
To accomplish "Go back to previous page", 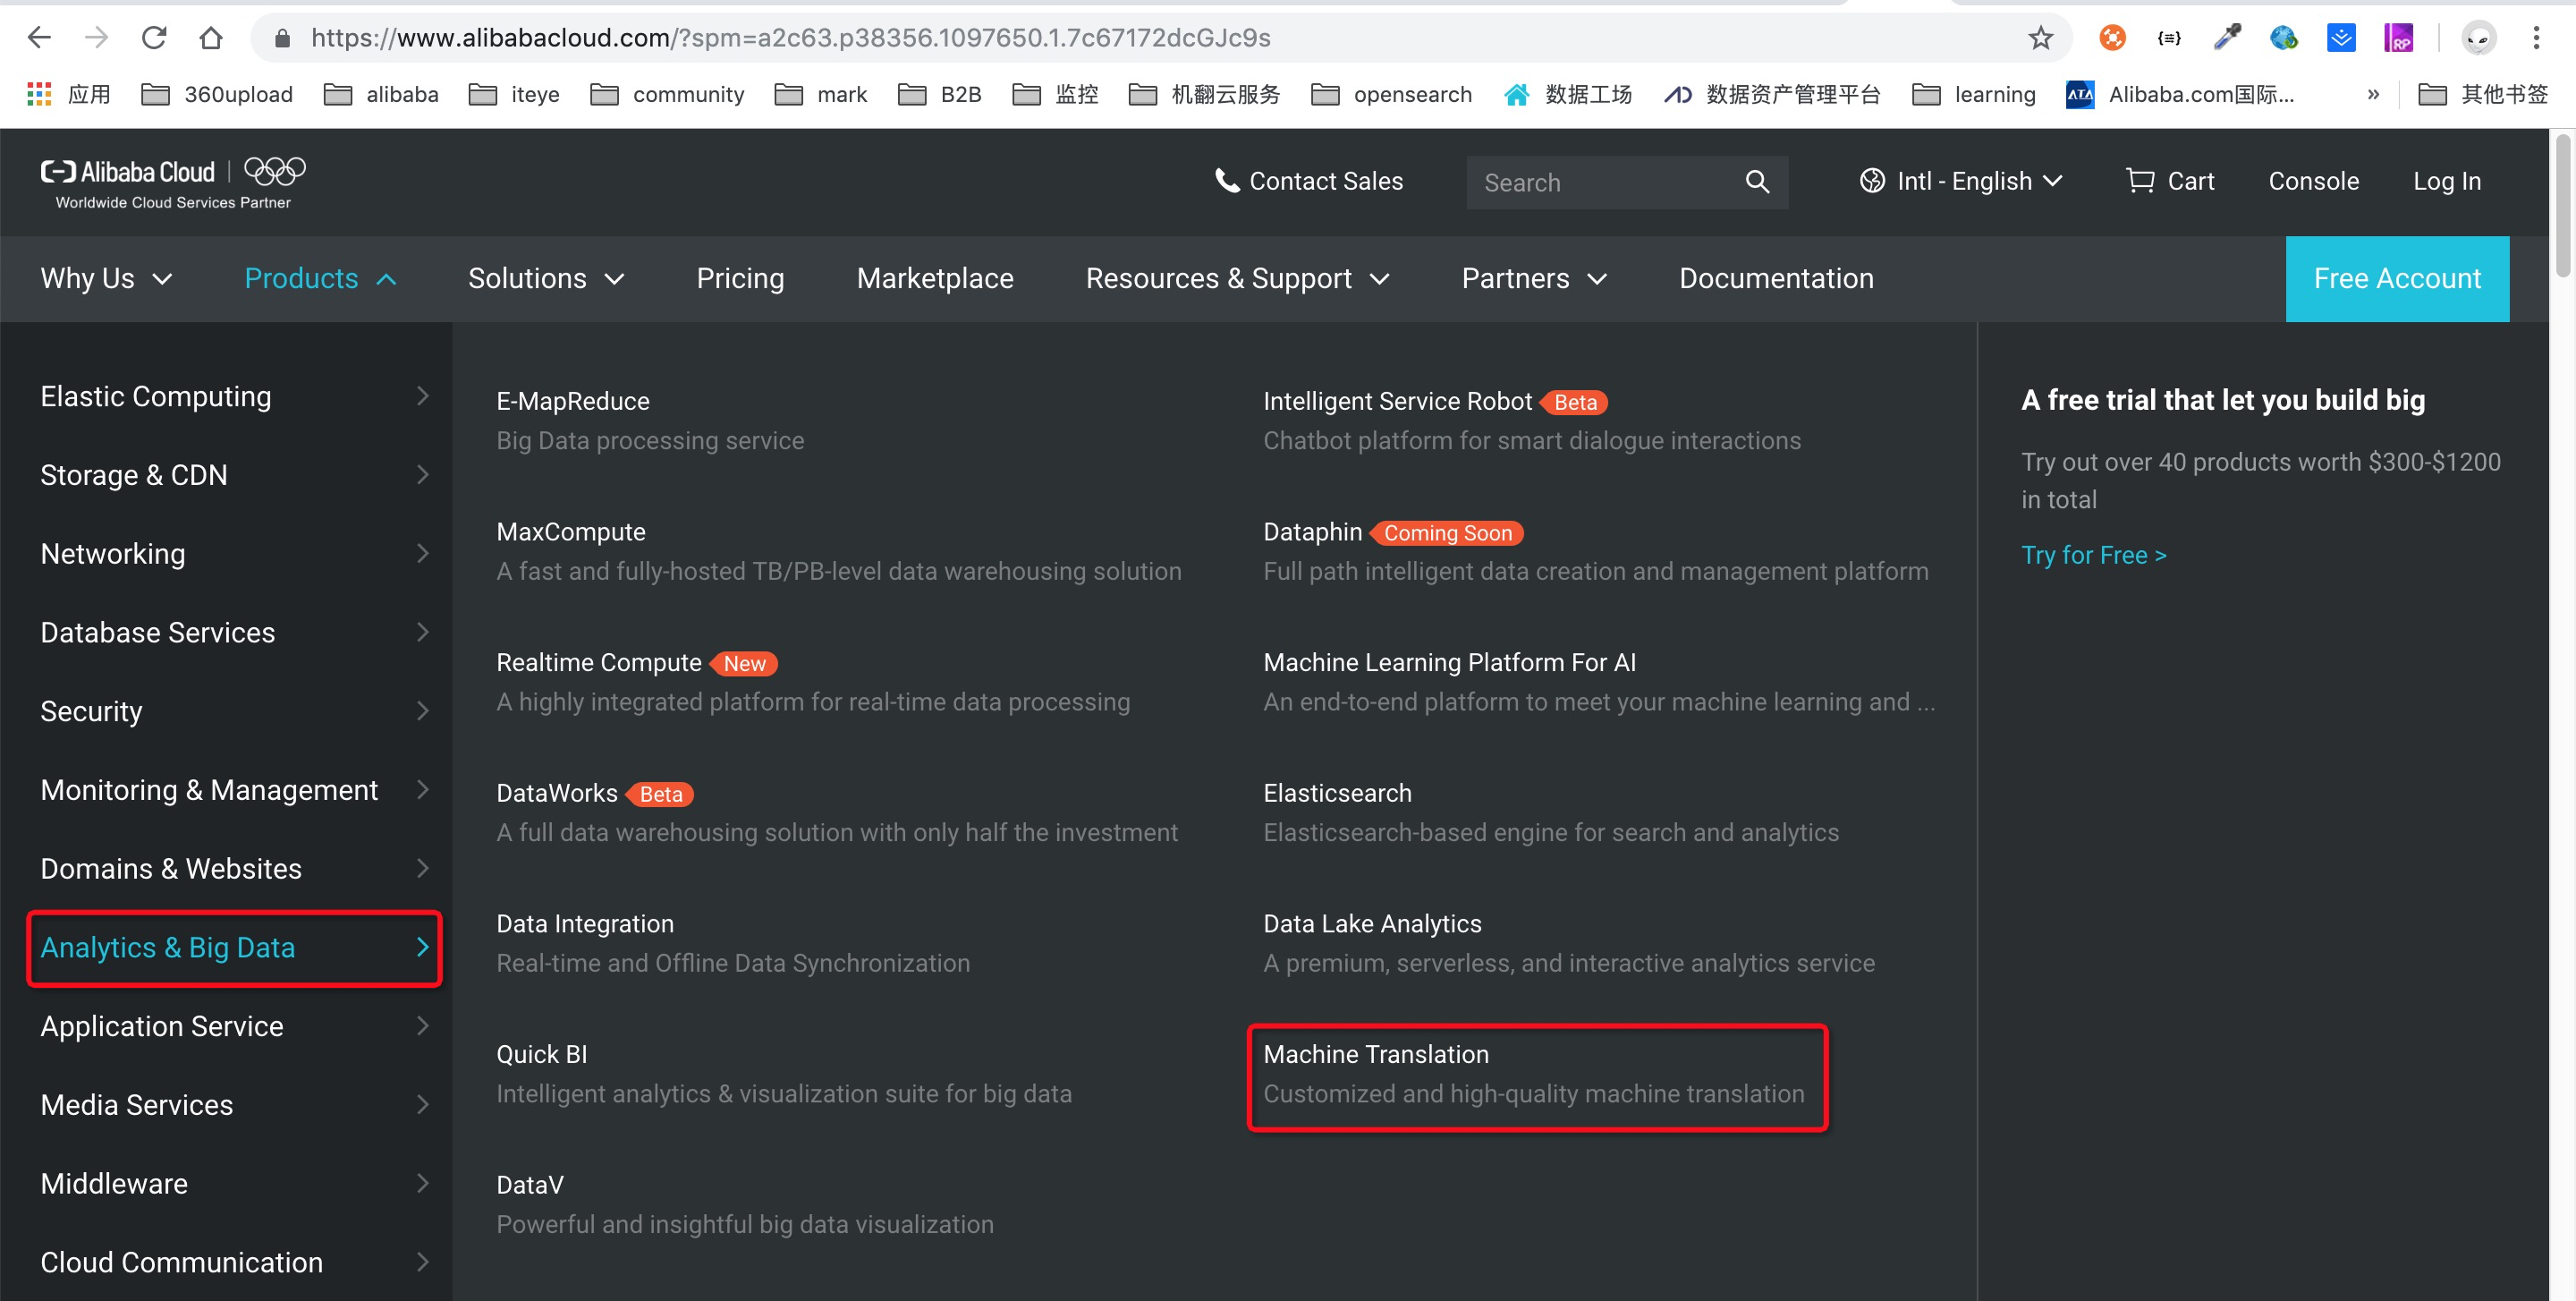I will coord(39,38).
